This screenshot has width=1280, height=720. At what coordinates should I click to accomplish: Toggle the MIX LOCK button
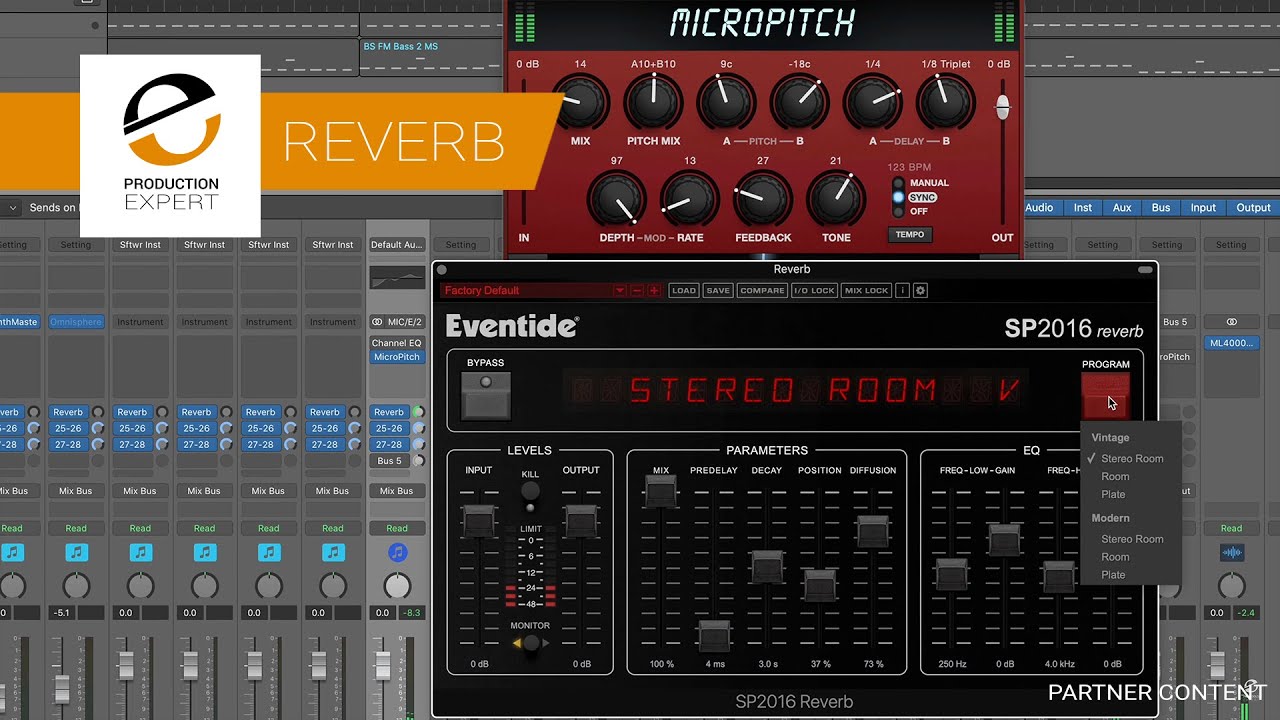click(866, 290)
